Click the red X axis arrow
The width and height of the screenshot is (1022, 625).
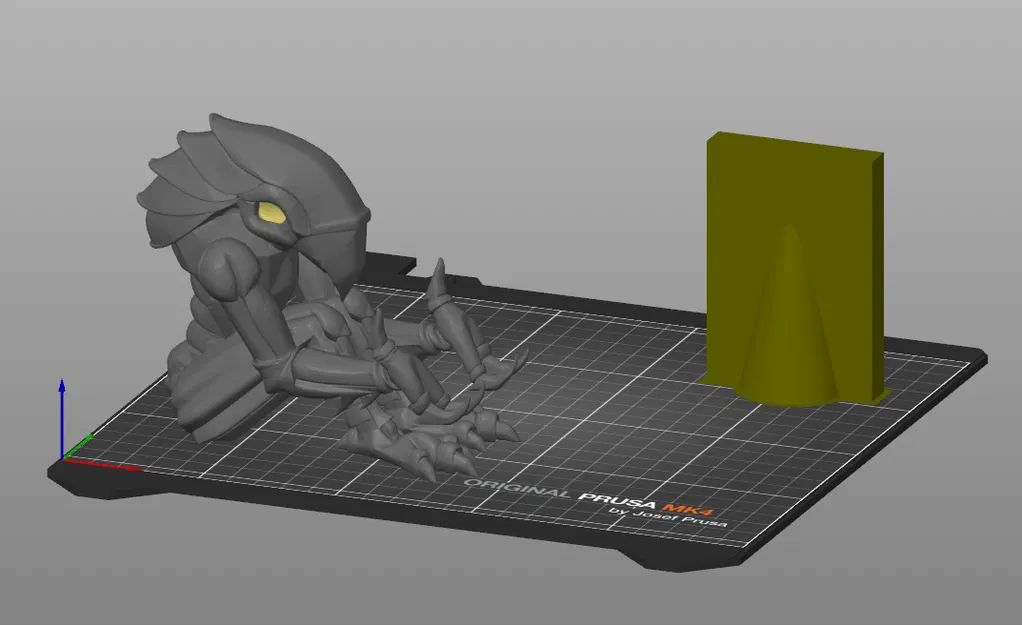point(101,464)
